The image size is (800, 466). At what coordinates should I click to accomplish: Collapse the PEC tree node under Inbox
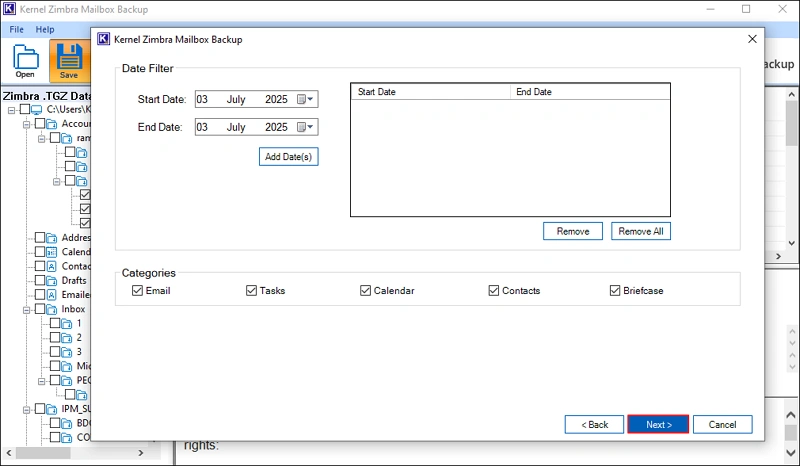click(42, 381)
